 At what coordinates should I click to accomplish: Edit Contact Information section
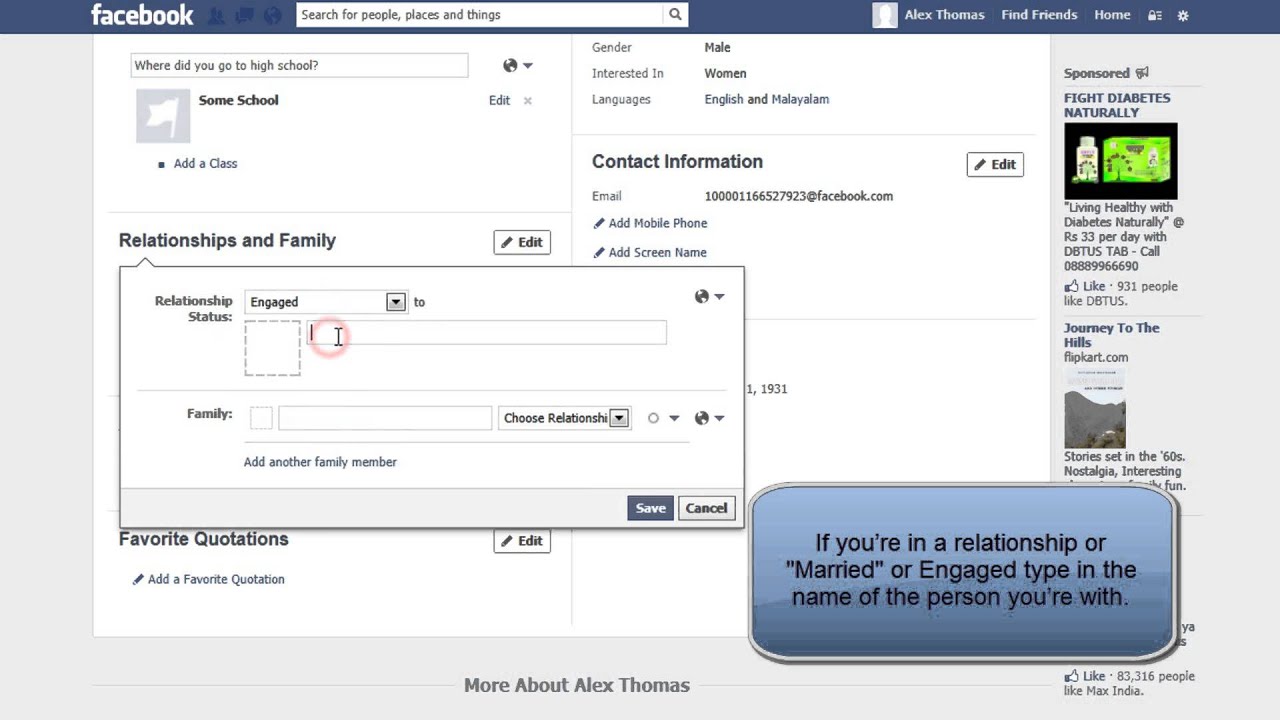pos(995,164)
